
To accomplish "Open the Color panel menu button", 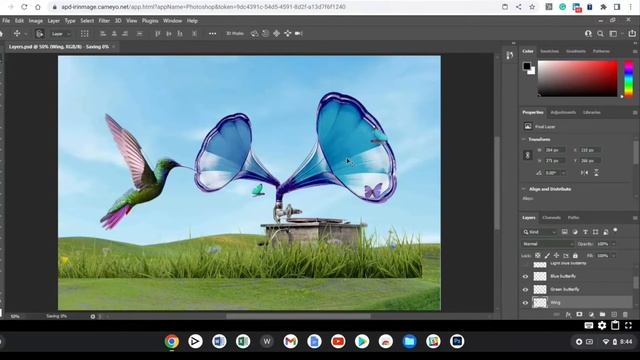I will tap(635, 51).
